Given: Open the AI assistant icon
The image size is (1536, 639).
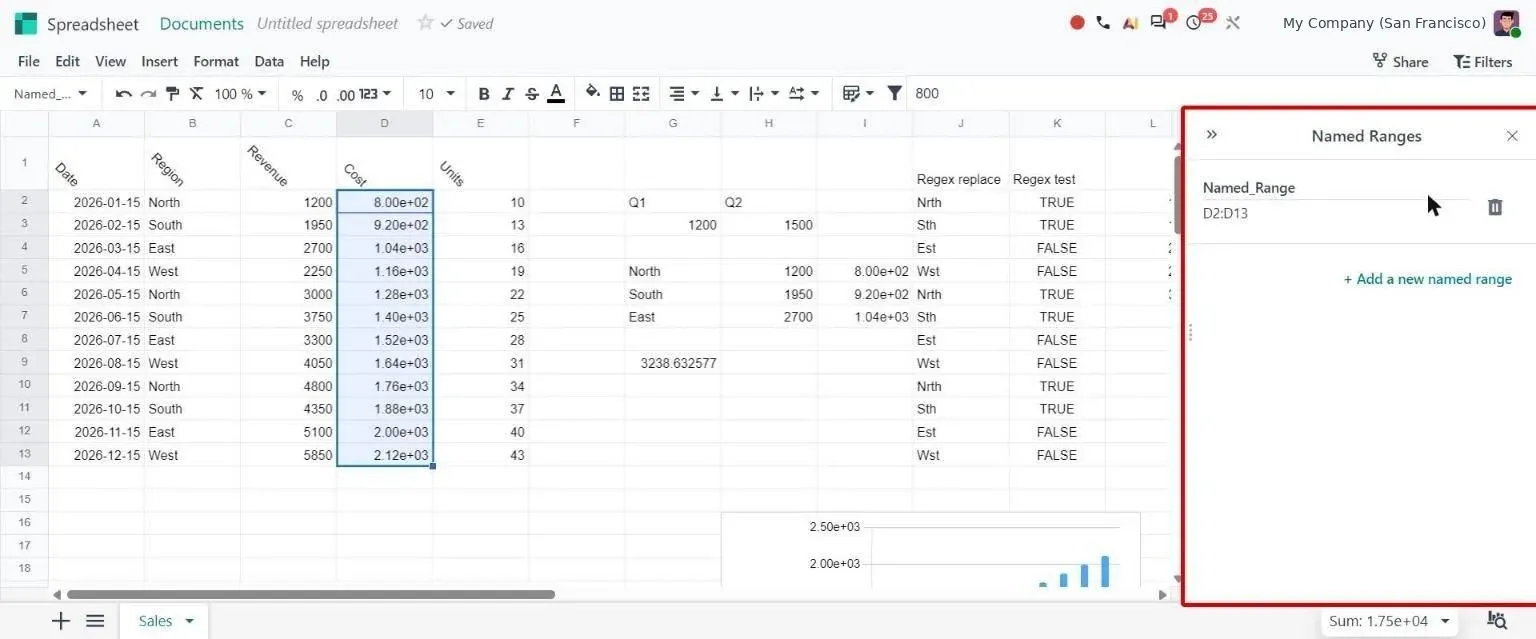Looking at the screenshot, I should (x=1130, y=23).
